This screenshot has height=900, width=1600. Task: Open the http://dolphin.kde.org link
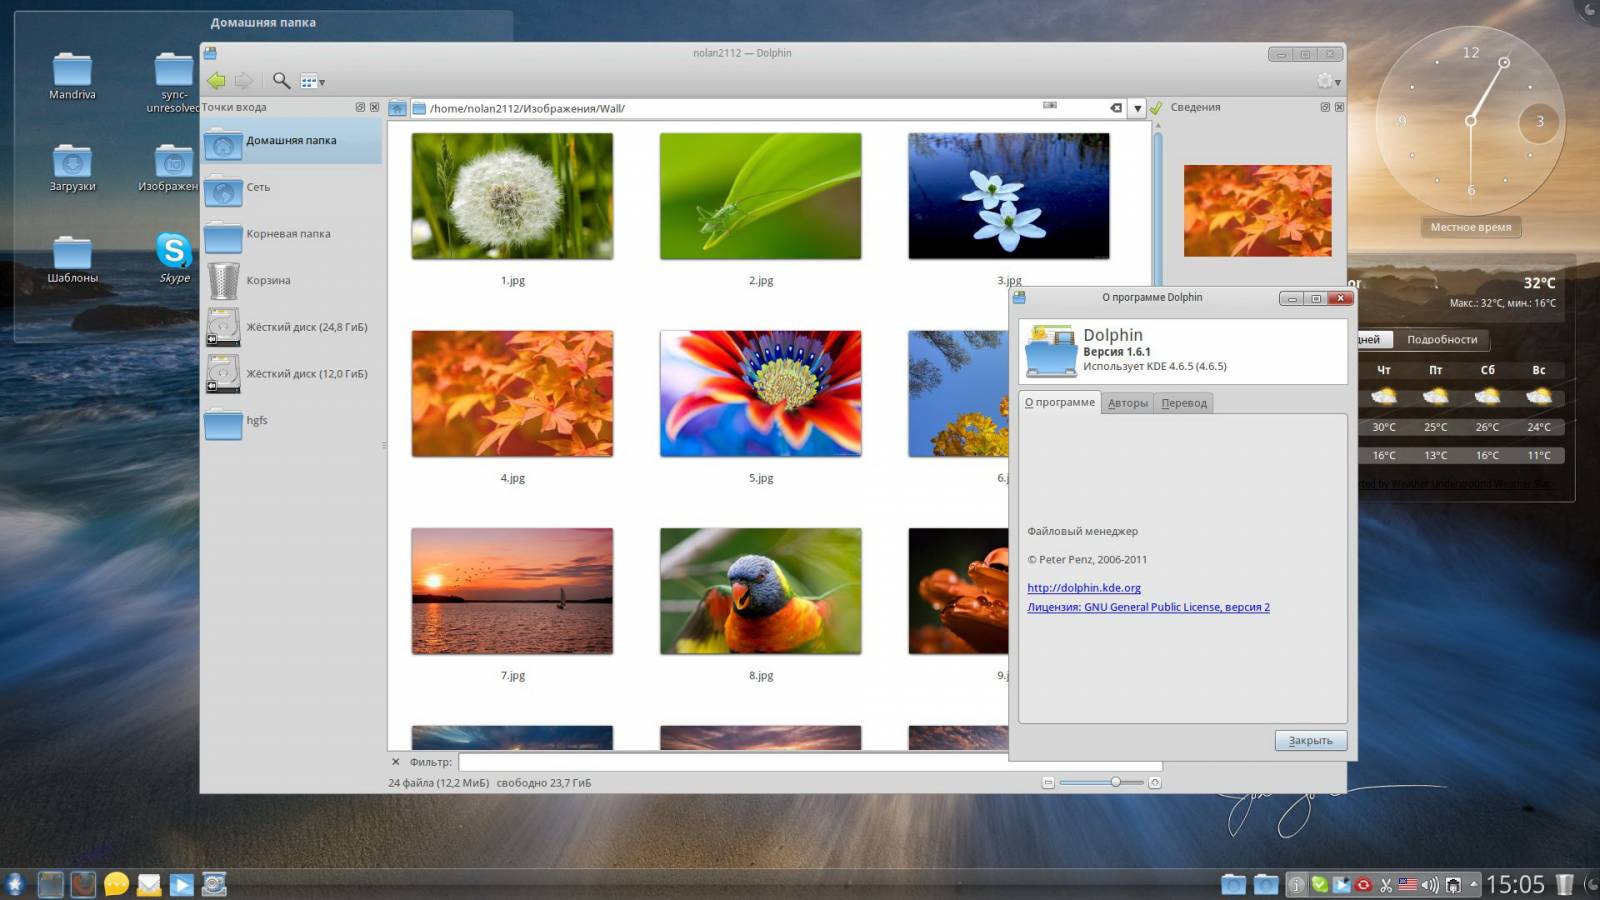(1083, 588)
